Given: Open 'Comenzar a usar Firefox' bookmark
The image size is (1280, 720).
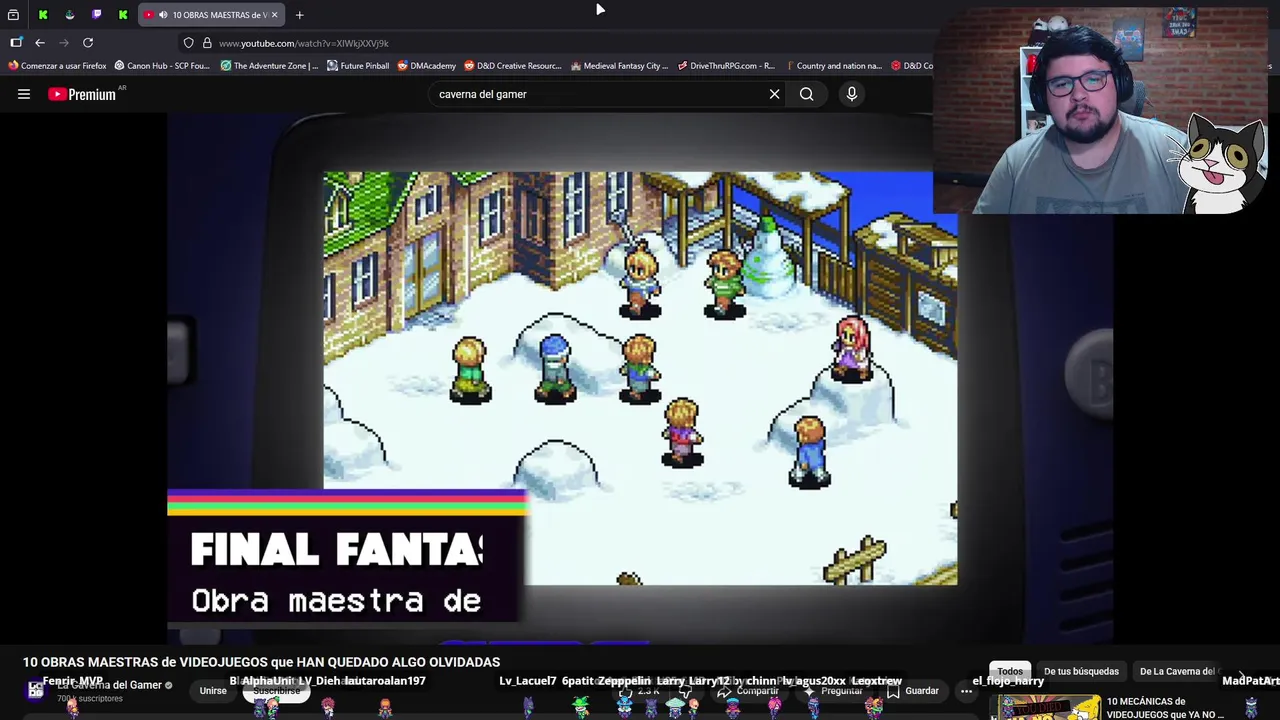Looking at the screenshot, I should tap(57, 66).
